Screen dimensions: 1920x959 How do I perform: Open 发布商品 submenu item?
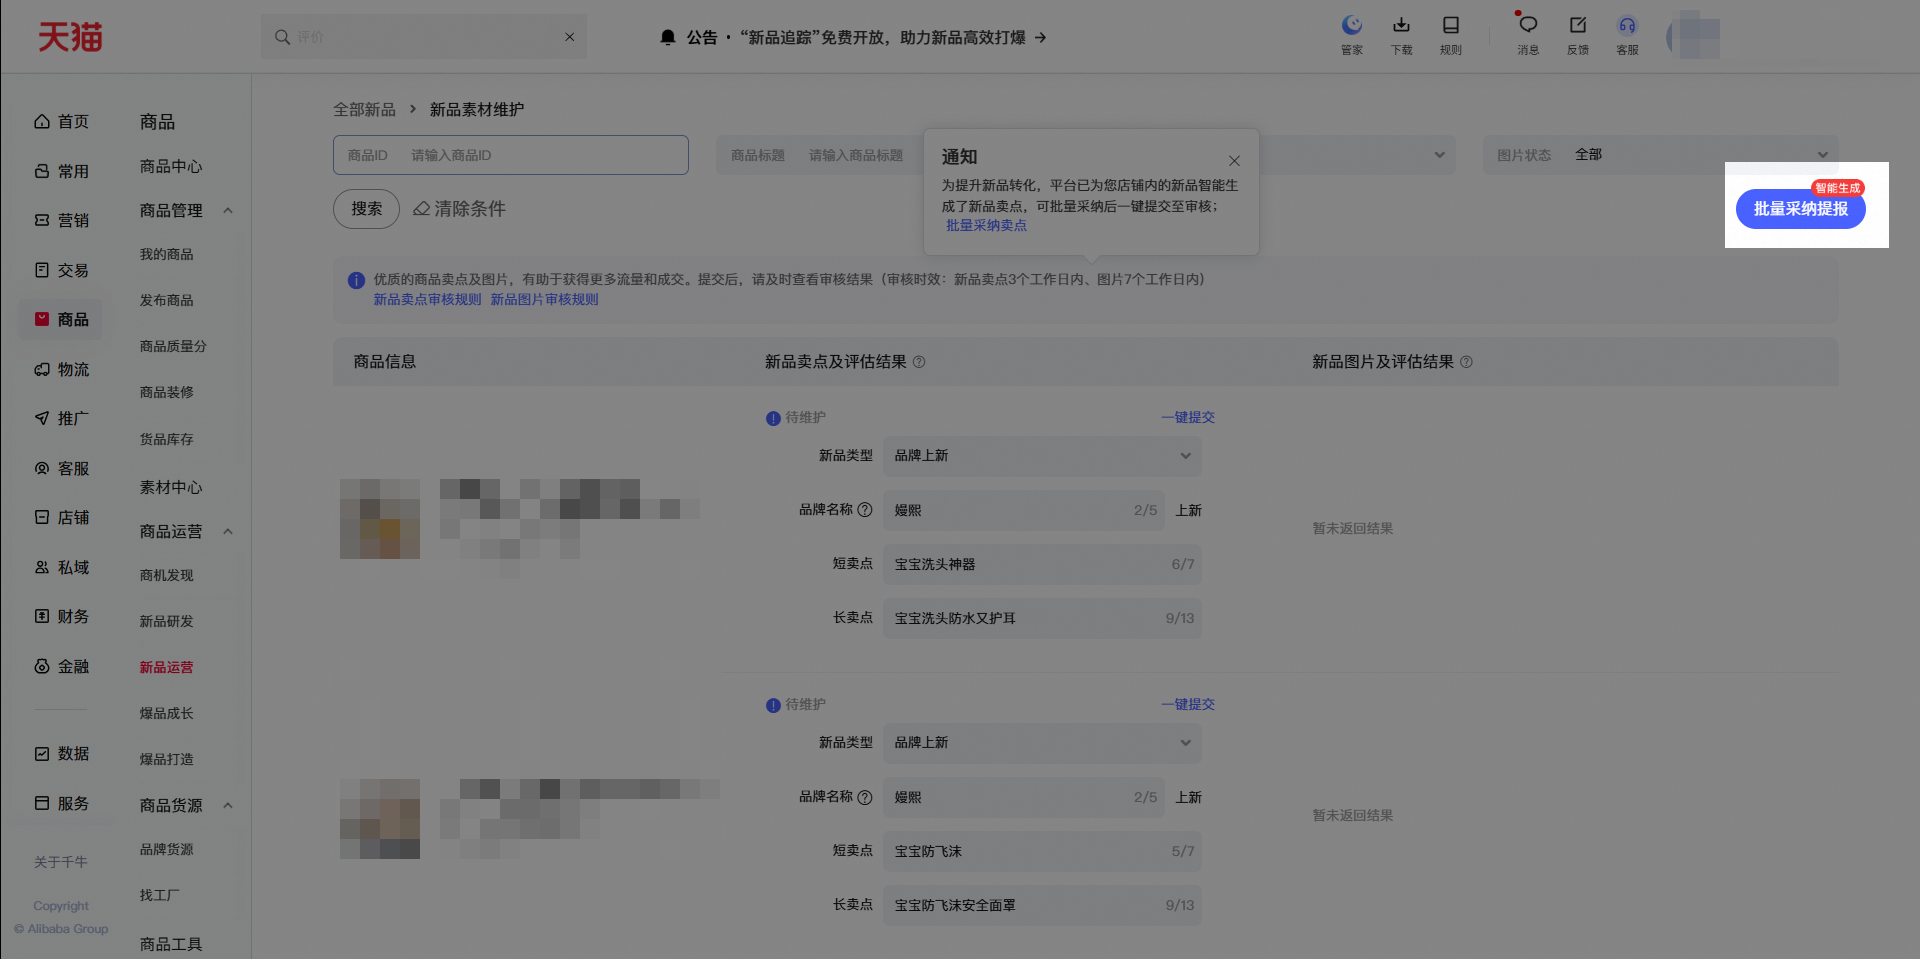(x=167, y=301)
